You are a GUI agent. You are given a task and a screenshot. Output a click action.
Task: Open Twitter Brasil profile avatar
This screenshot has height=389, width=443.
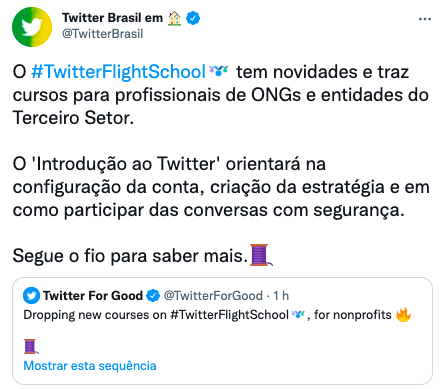[x=32, y=27]
